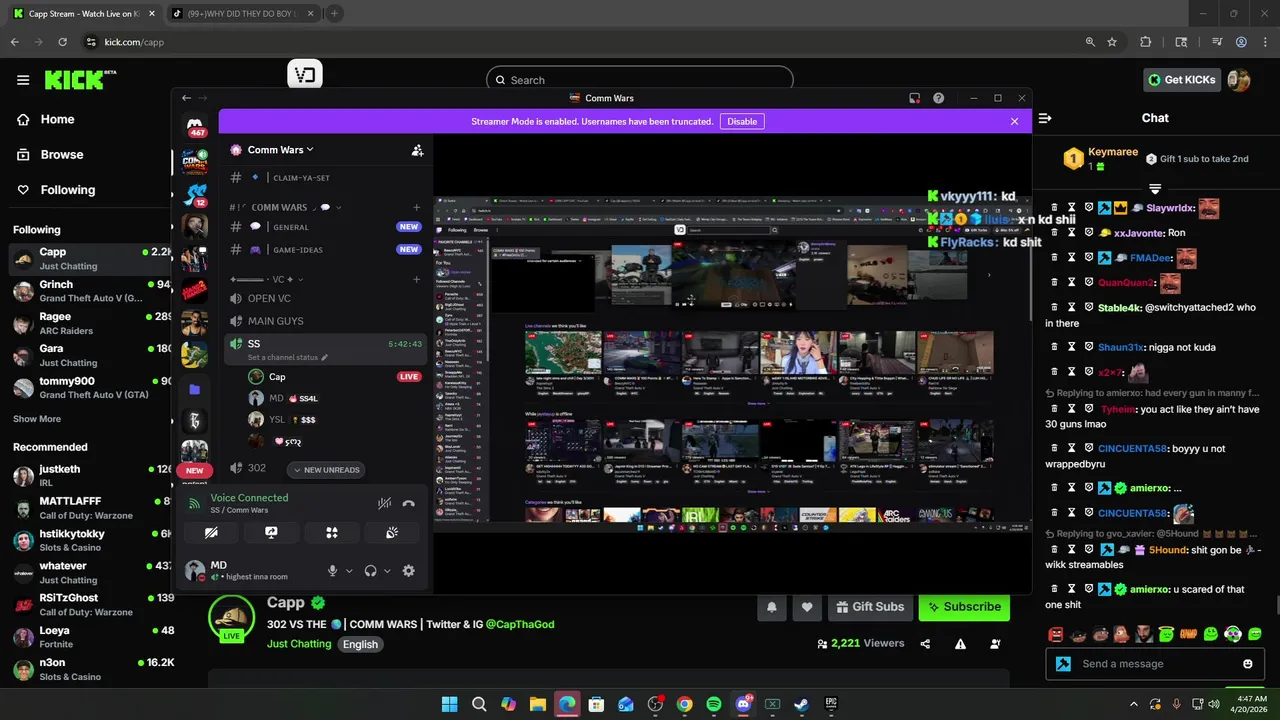The height and width of the screenshot is (720, 1280).
Task: Open the Kick profile avatar menu
Action: coord(1239,80)
